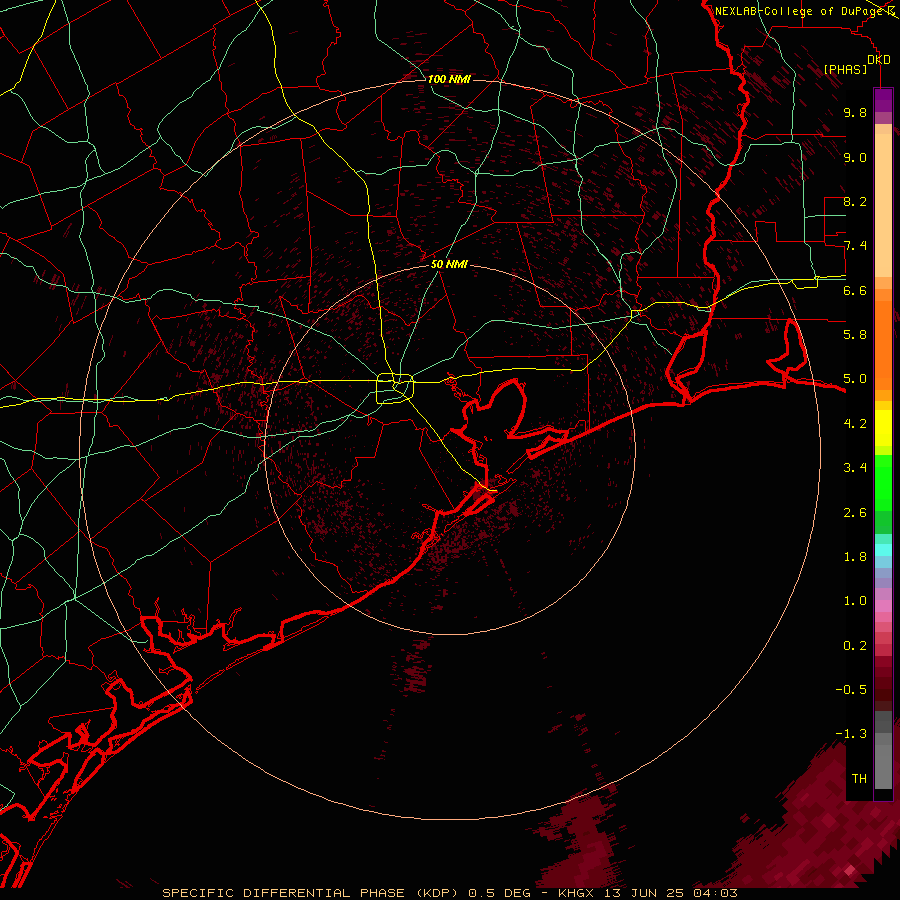Screen dimensions: 900x900
Task: Pick the pink segment of the color scale
Action: click(883, 606)
